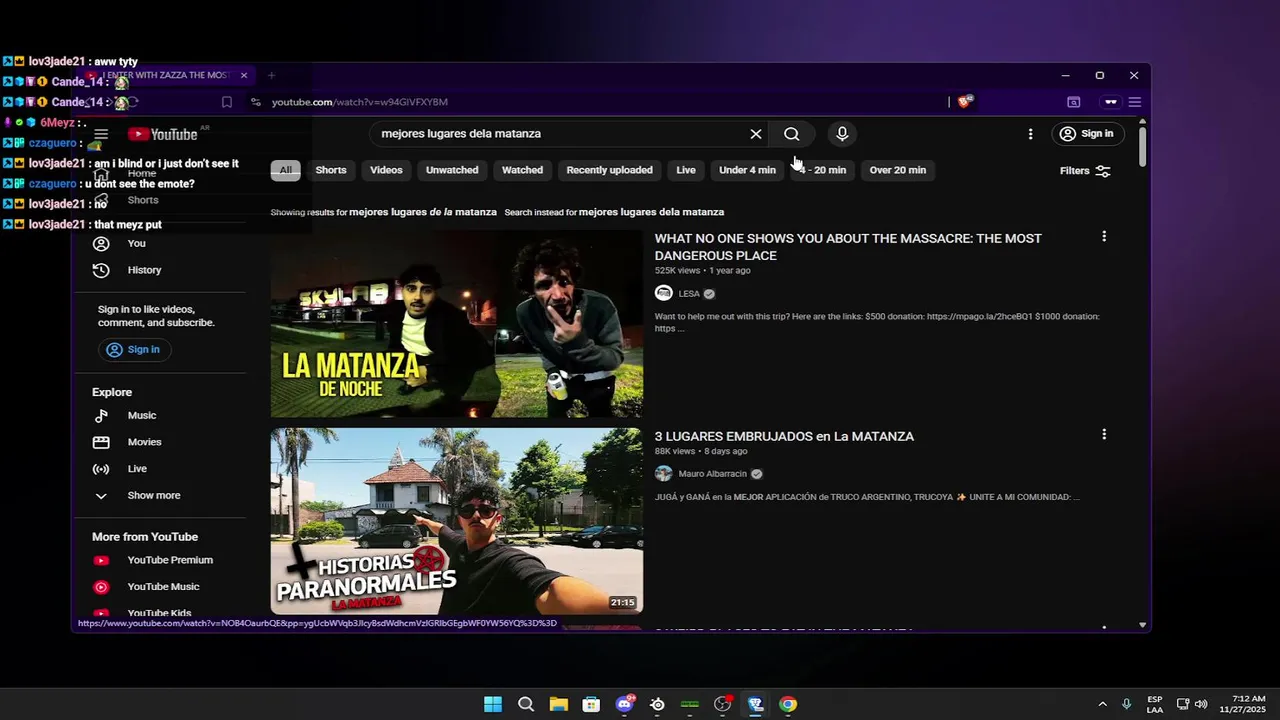Open Music under Explore
The height and width of the screenshot is (720, 1280).
tap(142, 415)
